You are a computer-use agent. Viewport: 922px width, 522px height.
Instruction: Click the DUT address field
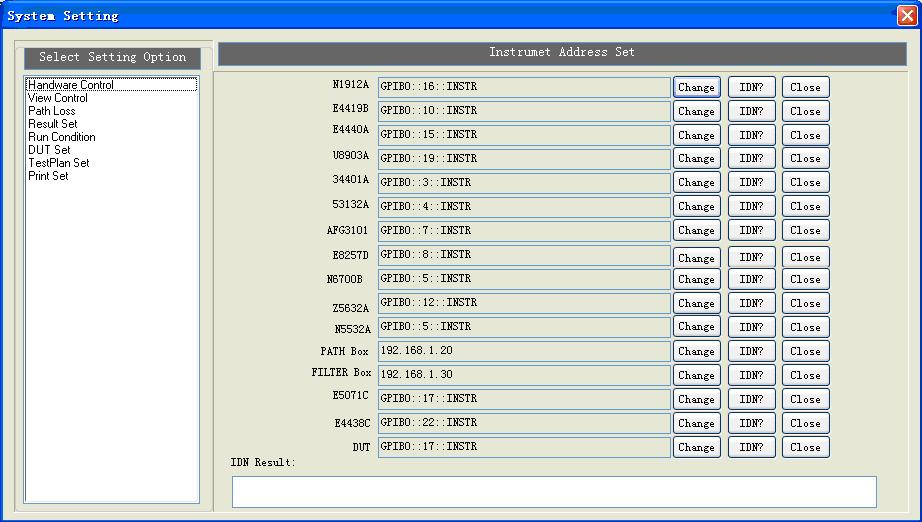pyautogui.click(x=524, y=447)
